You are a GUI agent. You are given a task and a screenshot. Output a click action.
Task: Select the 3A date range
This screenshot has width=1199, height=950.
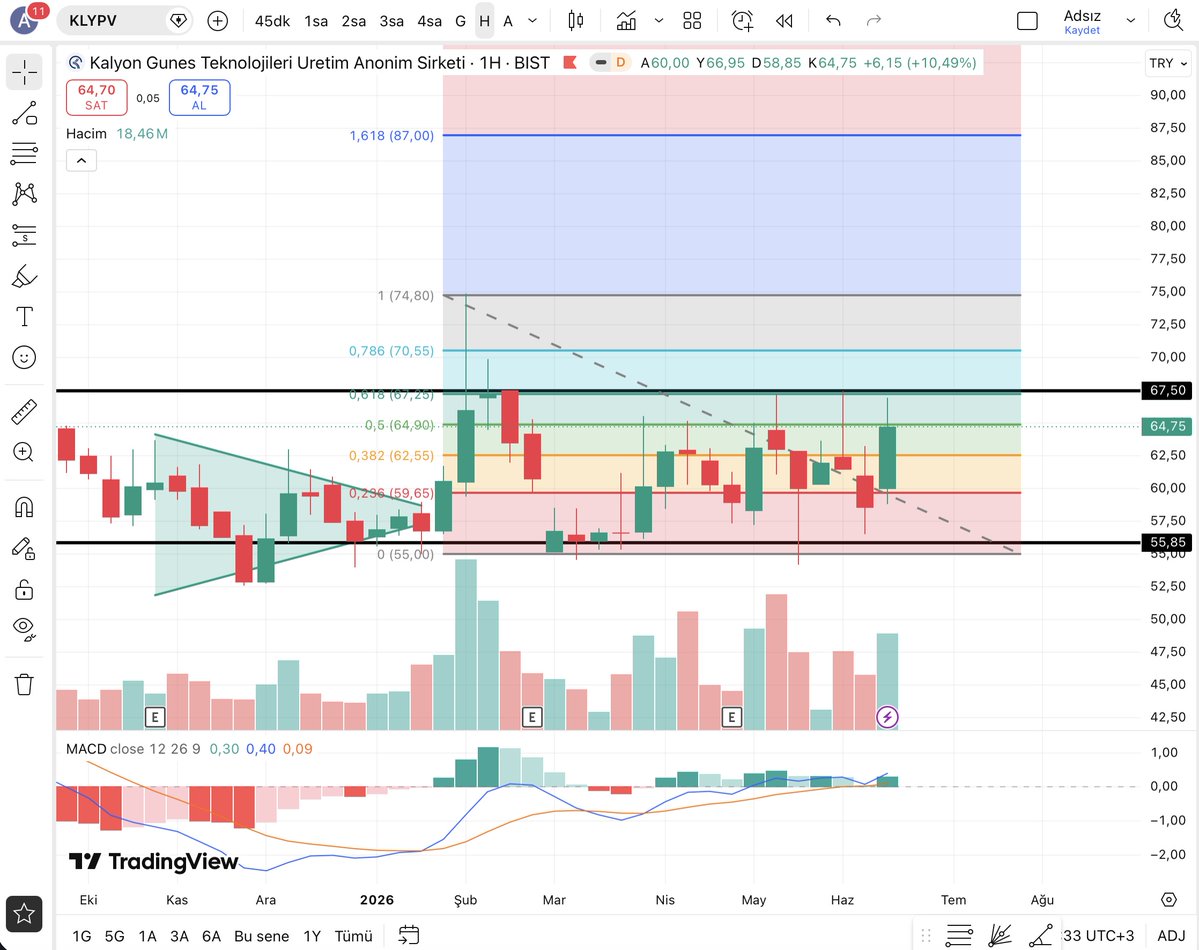[x=180, y=936]
